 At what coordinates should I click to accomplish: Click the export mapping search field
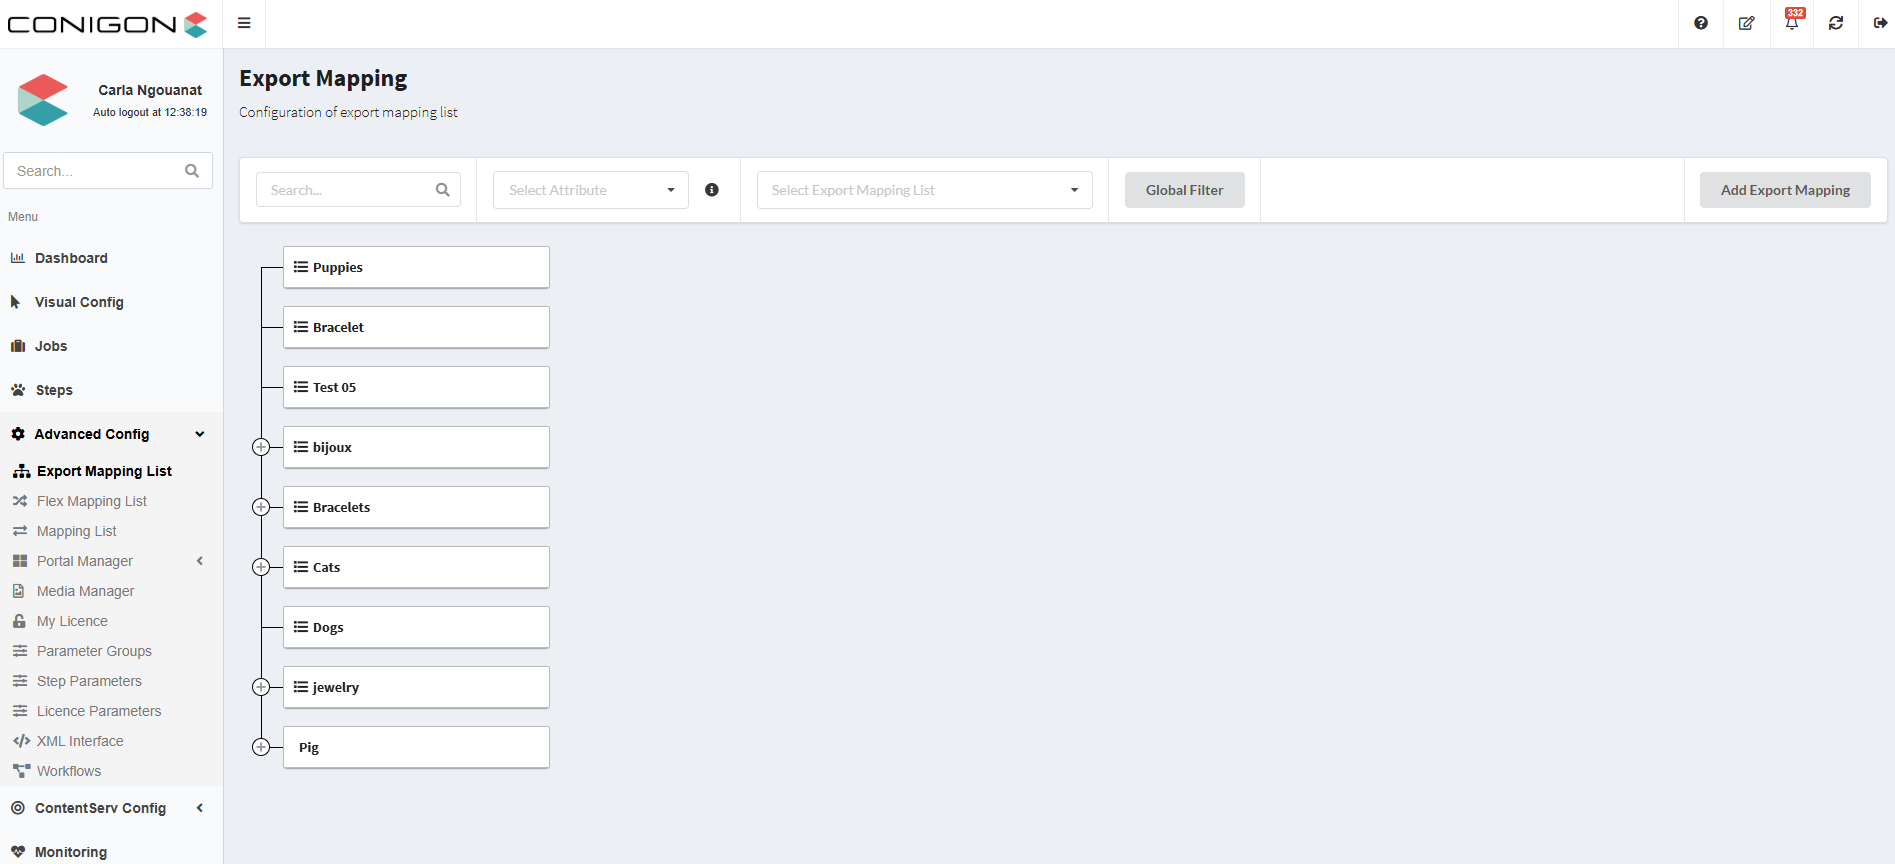347,190
